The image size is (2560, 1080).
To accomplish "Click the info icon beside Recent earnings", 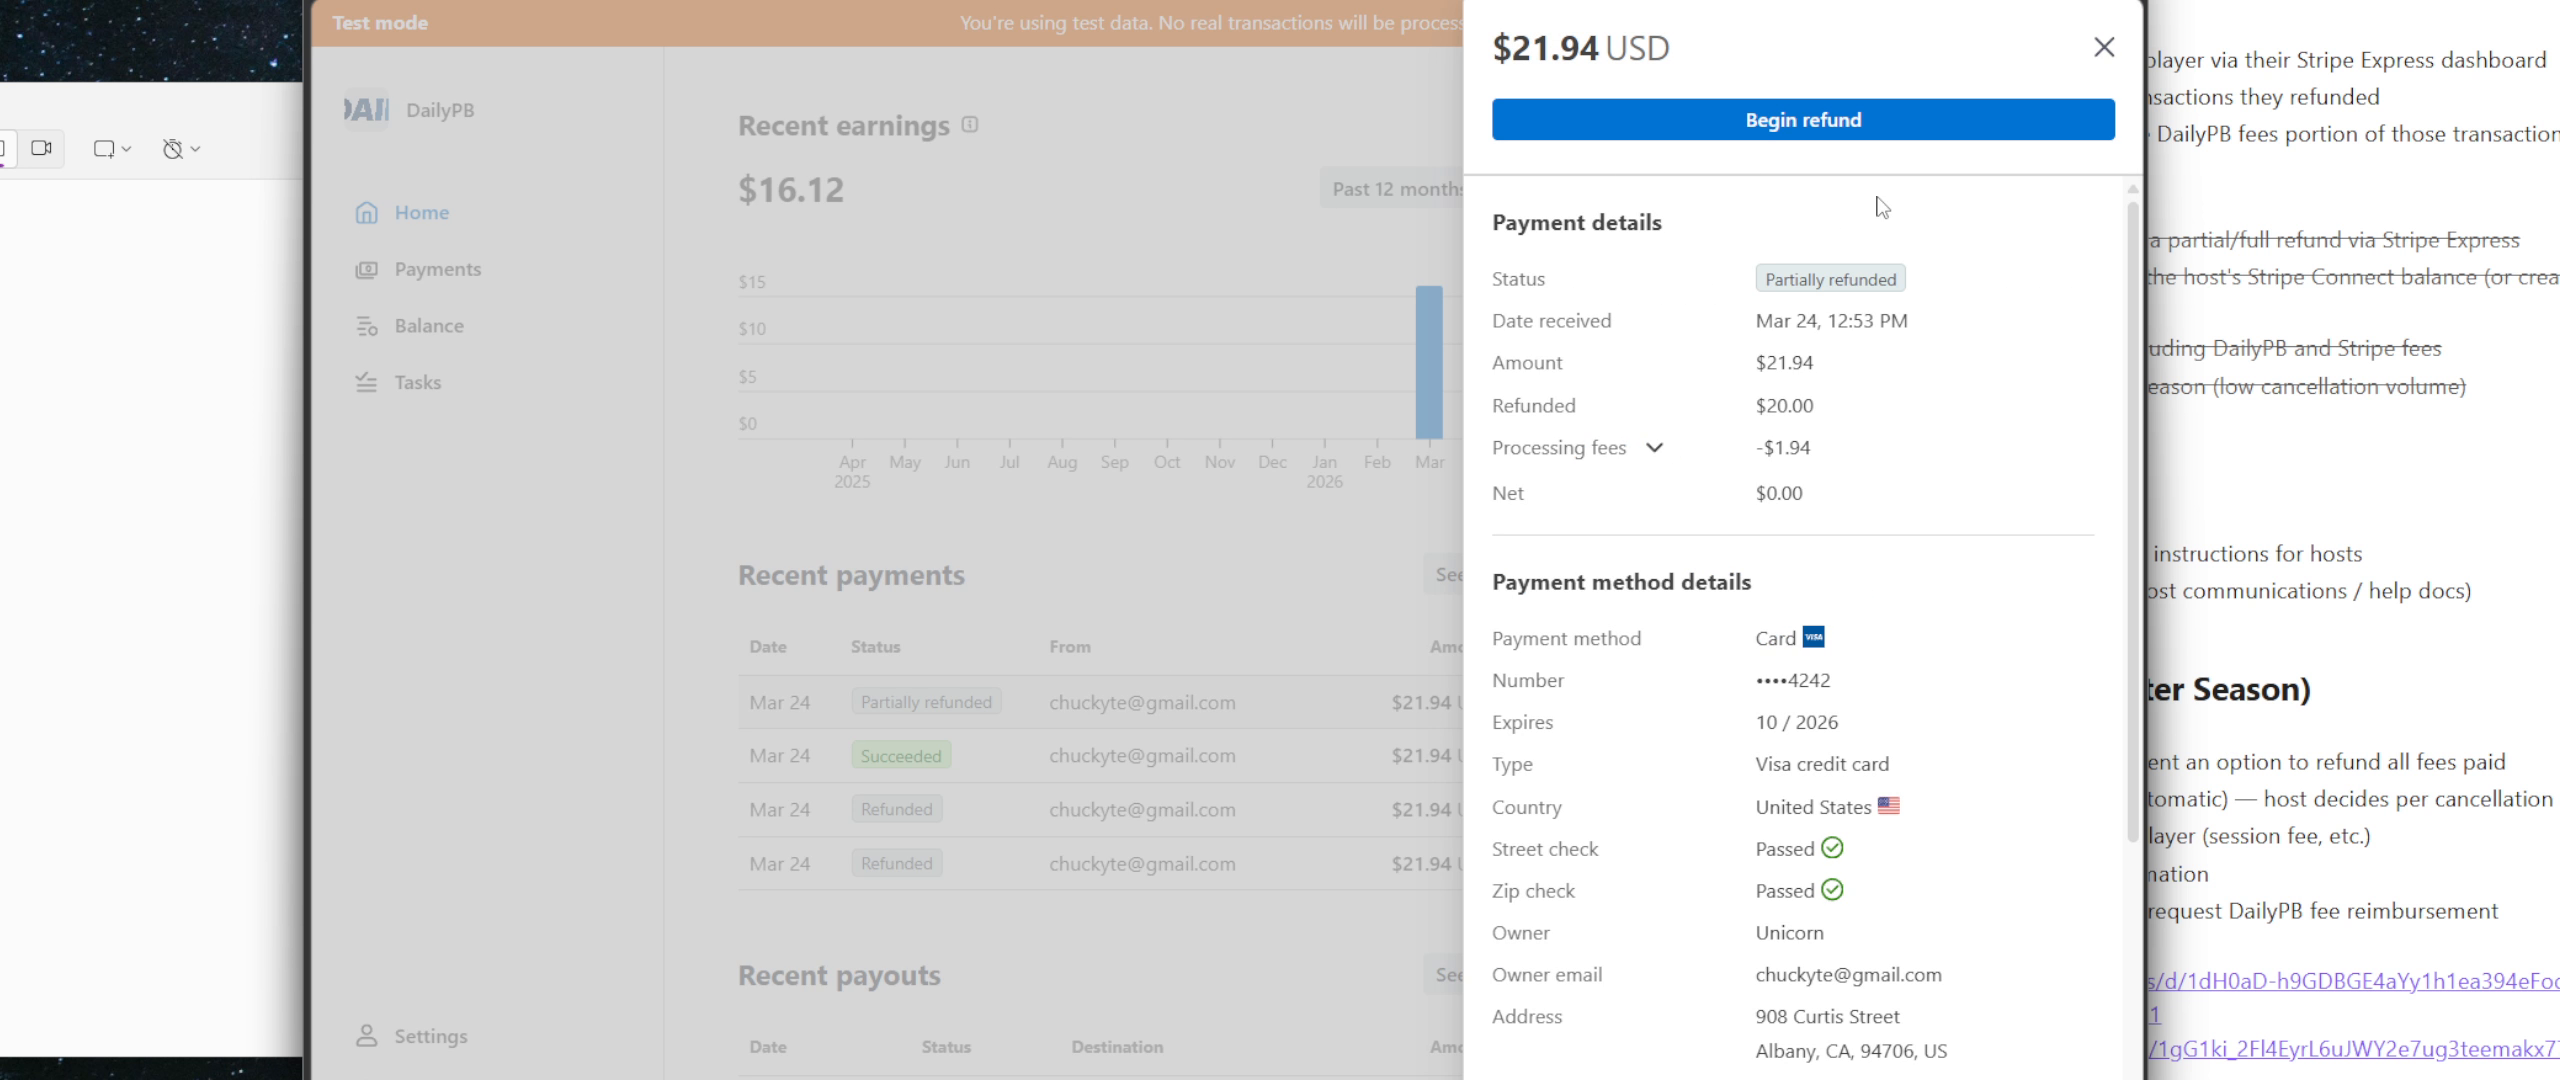I will (x=969, y=125).
